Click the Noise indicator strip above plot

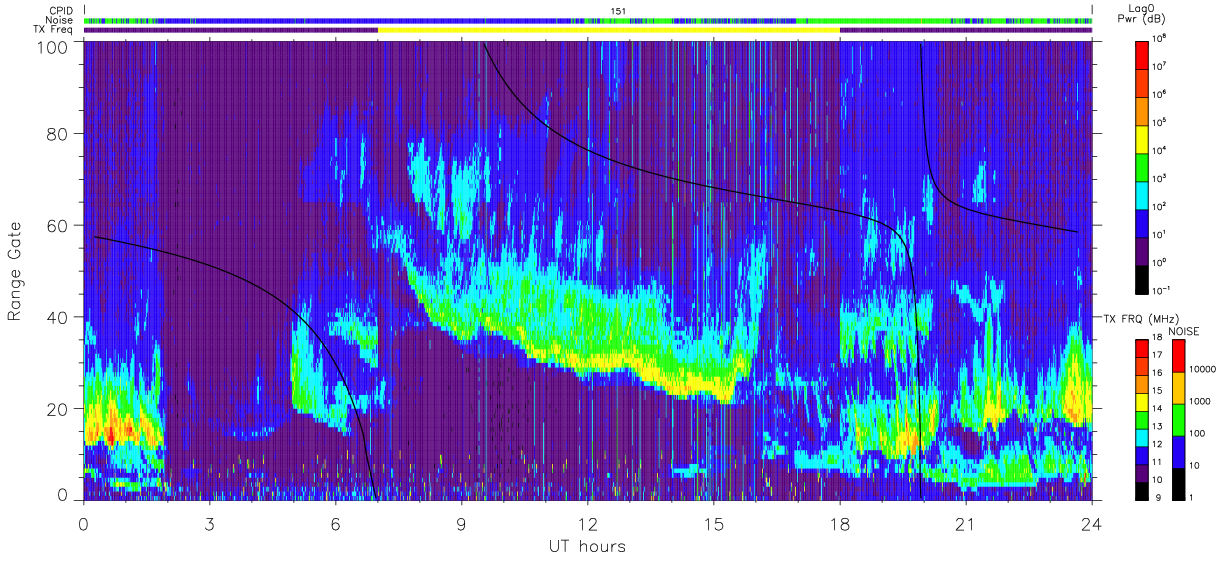pyautogui.click(x=588, y=20)
